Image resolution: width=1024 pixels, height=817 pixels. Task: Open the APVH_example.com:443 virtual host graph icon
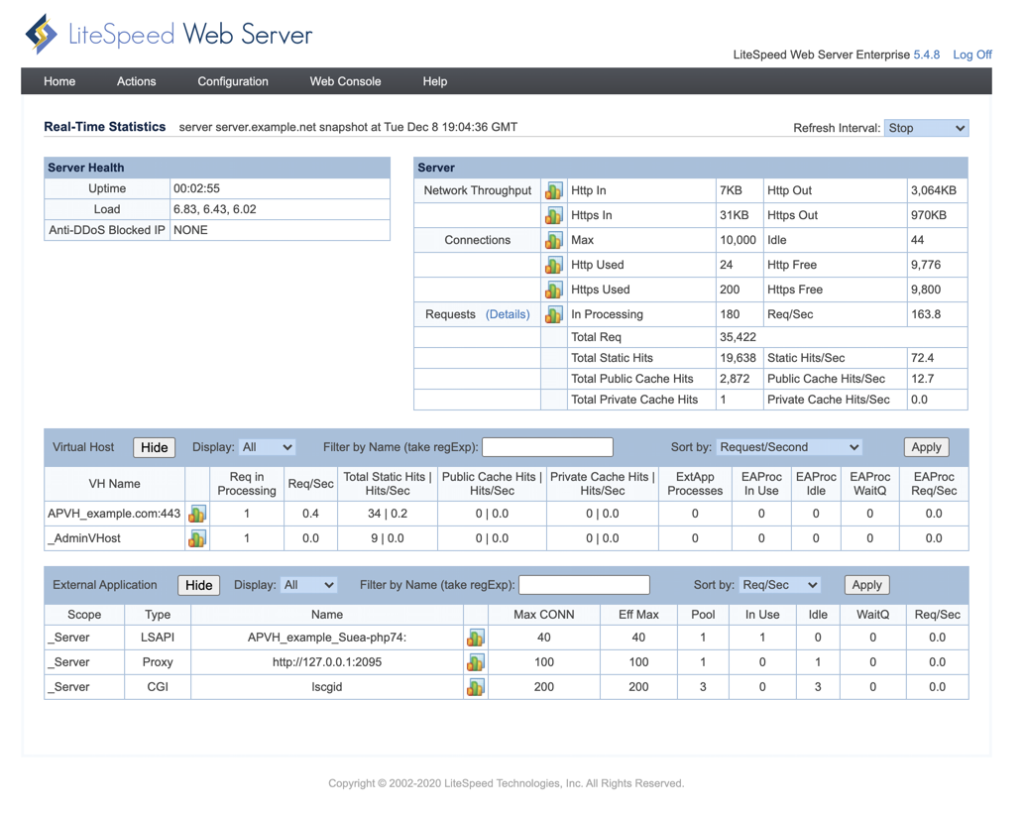pyautogui.click(x=197, y=513)
